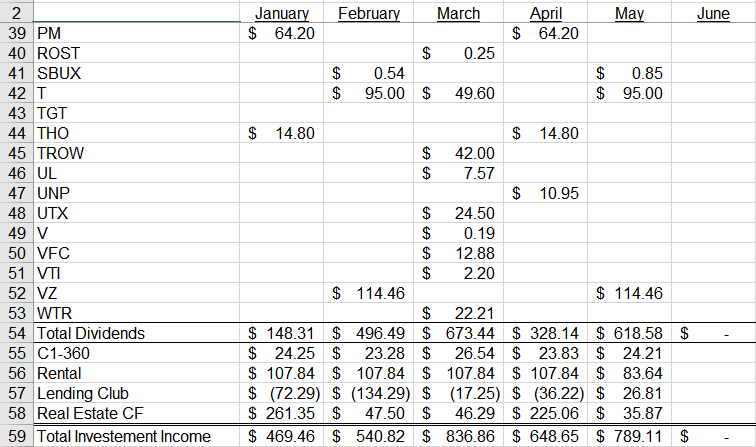Viewport: 756px width, 447px height.
Task: Click Total Dividends January value 148.31
Action: (282, 333)
